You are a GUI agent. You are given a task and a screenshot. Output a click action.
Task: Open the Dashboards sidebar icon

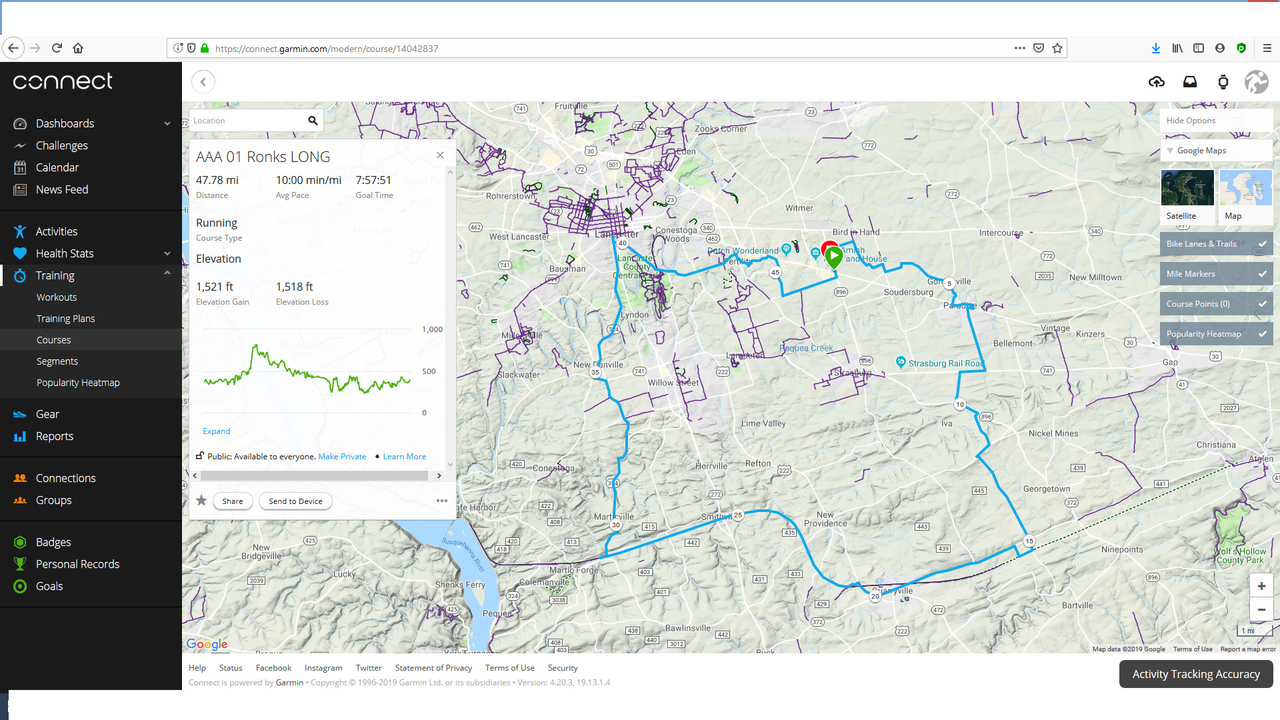tap(20, 124)
